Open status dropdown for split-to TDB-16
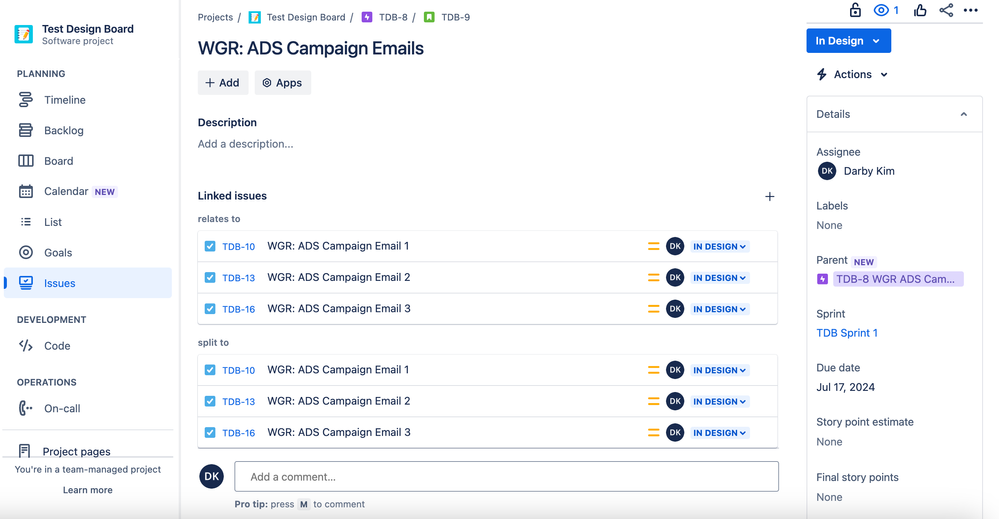The image size is (999, 519). pyautogui.click(x=720, y=433)
